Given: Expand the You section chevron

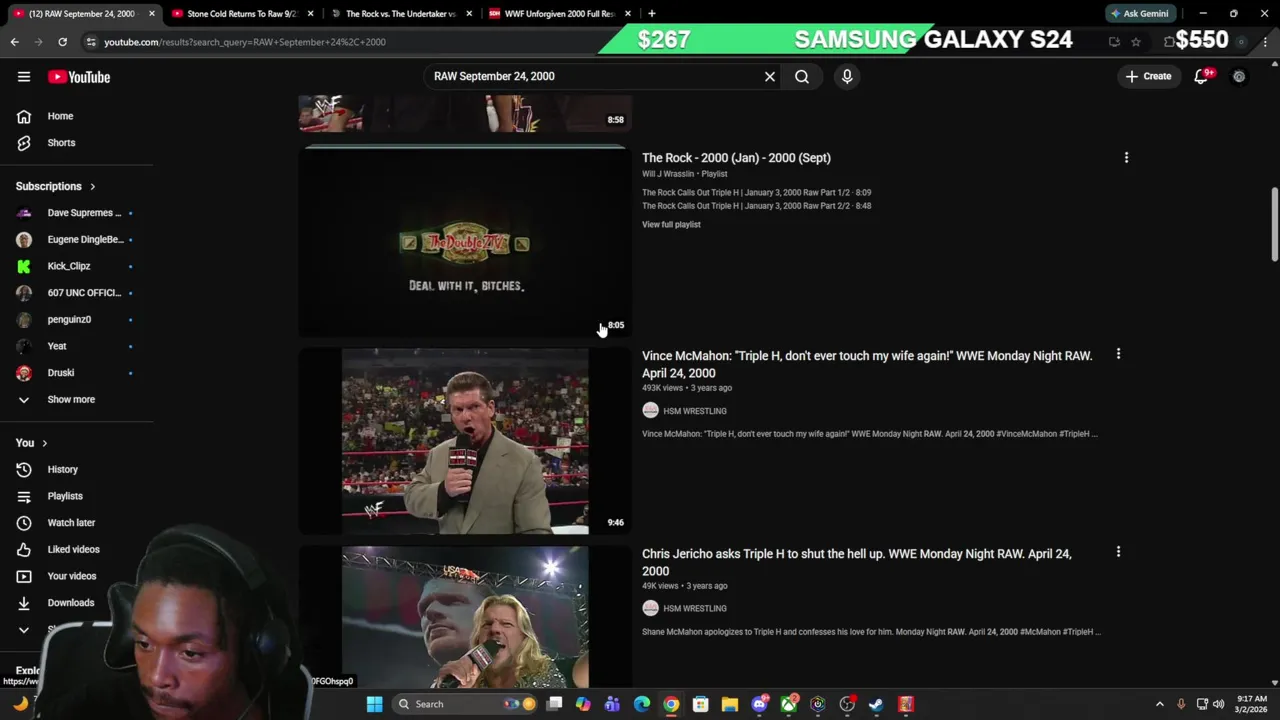Looking at the screenshot, I should click(44, 443).
